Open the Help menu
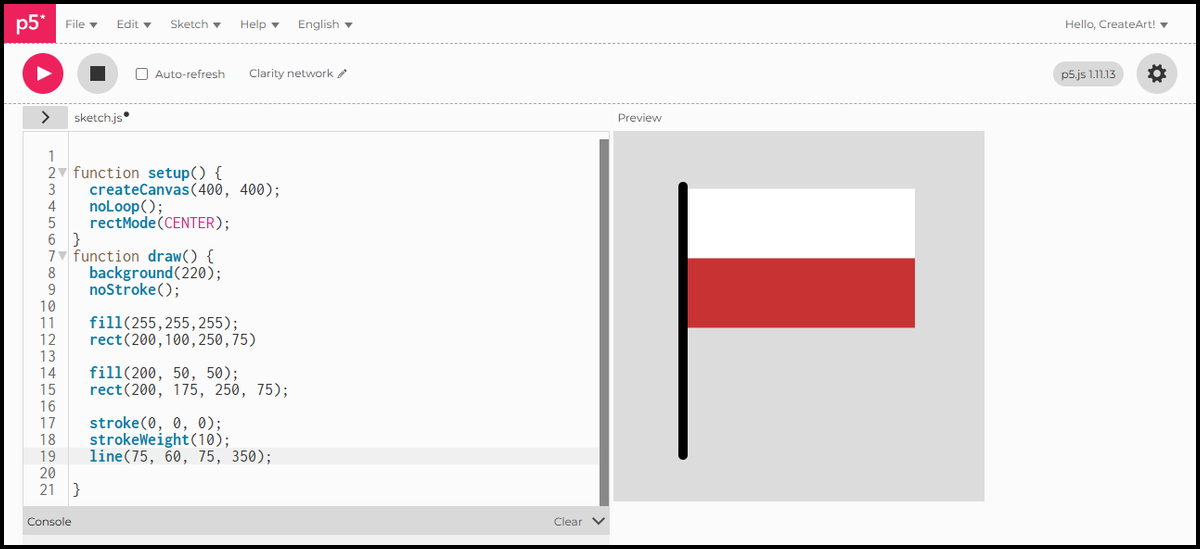Image resolution: width=1200 pixels, height=549 pixels. [260, 24]
